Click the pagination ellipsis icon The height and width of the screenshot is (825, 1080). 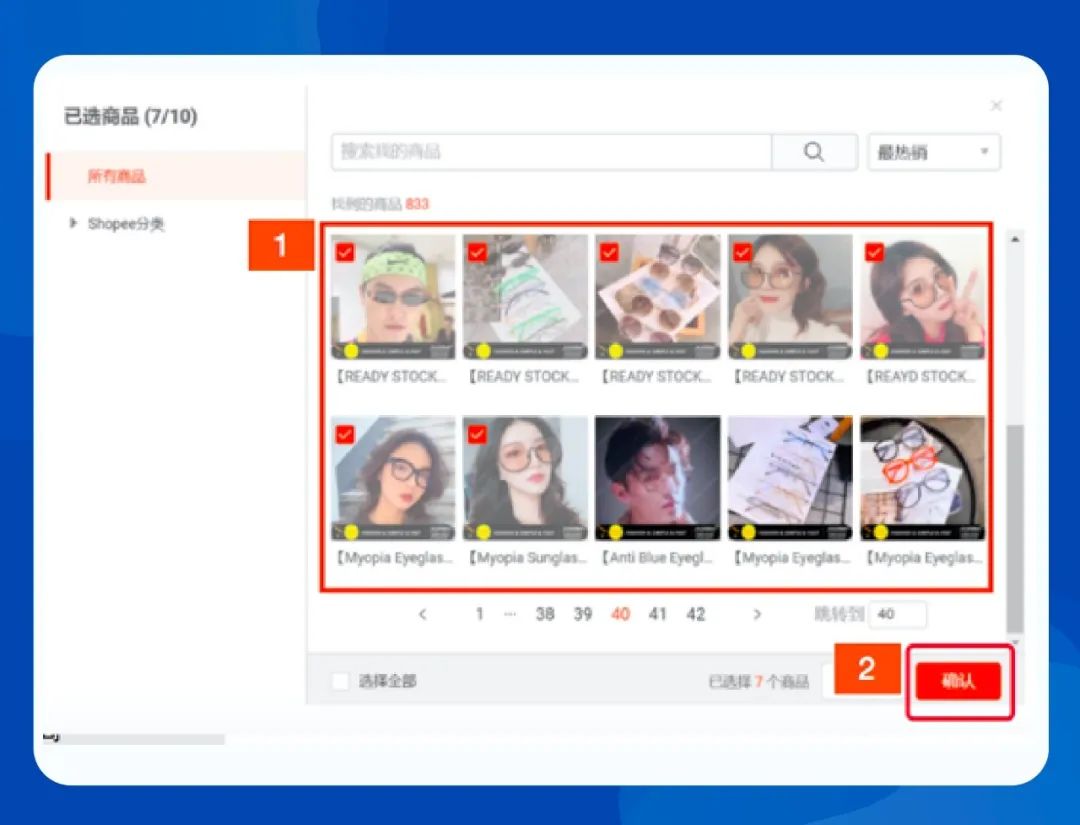pos(510,615)
